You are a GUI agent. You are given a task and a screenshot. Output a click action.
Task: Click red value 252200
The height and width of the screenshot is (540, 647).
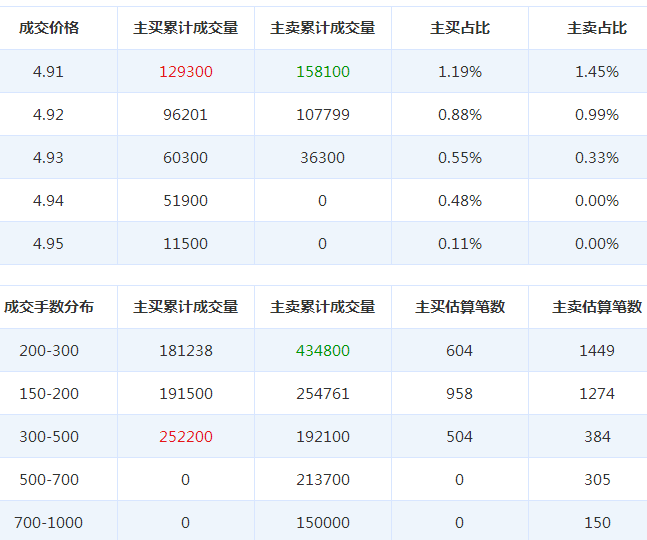[x=186, y=436]
